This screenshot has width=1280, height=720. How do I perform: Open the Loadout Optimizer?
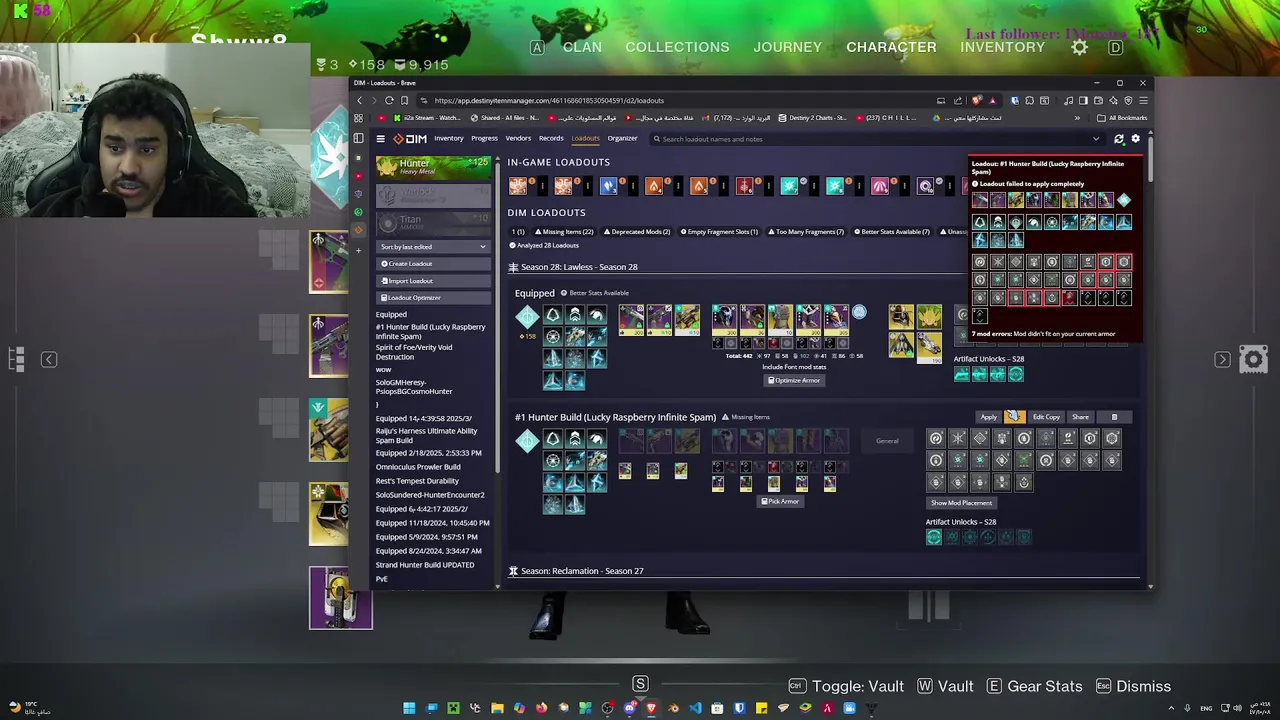433,298
